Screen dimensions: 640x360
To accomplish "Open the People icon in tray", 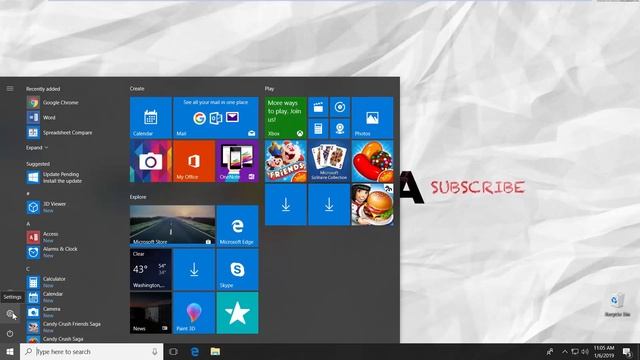I will click(550, 351).
